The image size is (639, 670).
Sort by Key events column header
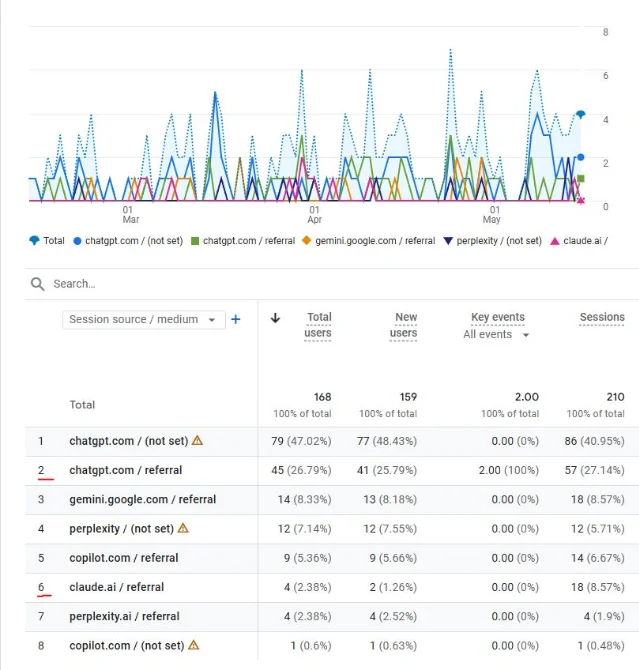[498, 317]
